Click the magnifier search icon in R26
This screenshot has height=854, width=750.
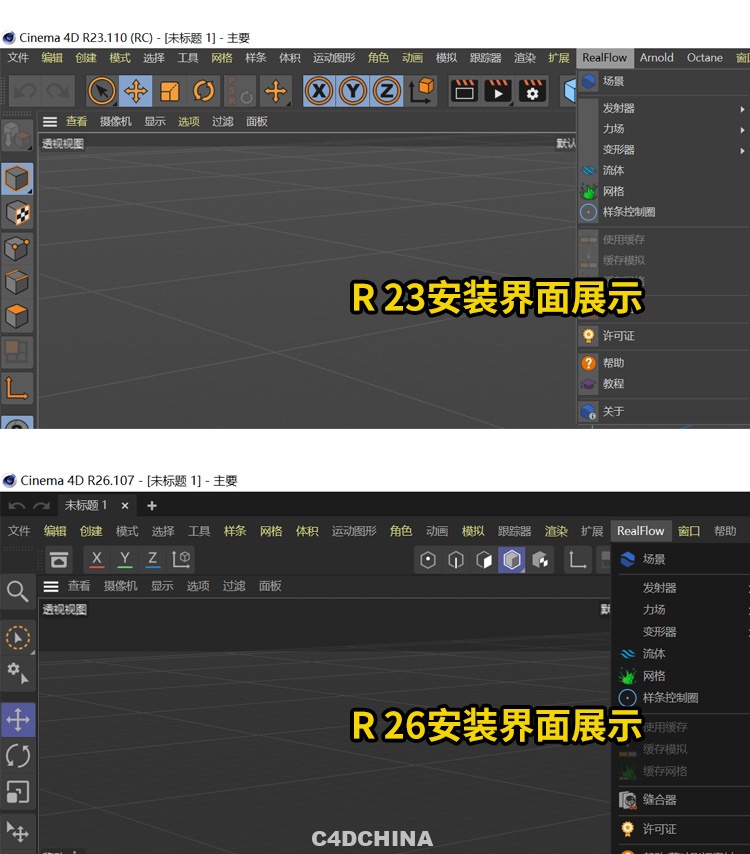(17, 591)
